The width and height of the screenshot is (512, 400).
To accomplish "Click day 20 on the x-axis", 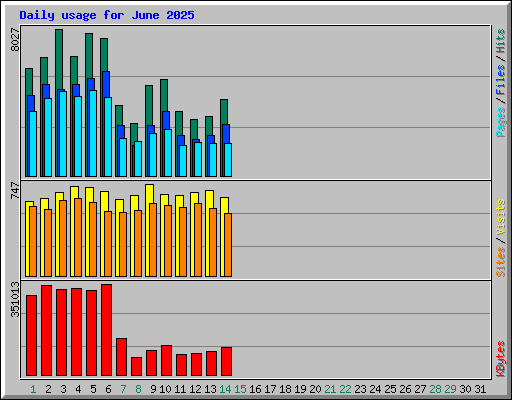I will 315,389.
